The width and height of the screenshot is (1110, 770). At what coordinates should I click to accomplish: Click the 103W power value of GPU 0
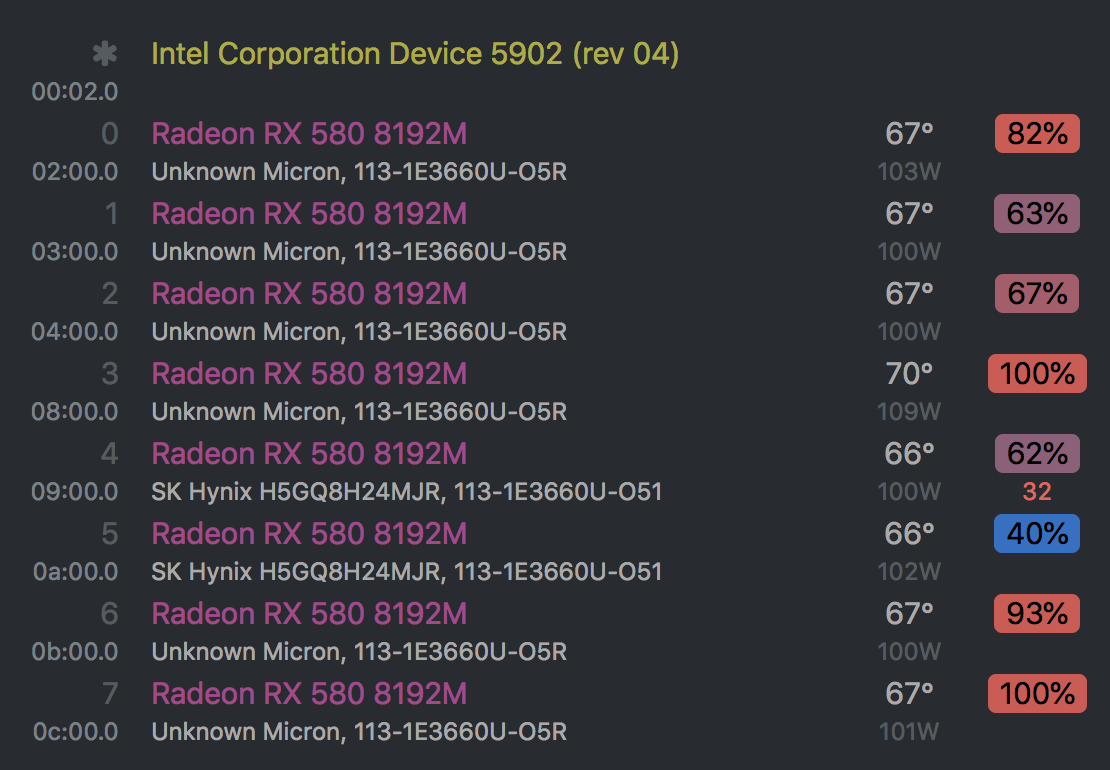tap(909, 172)
